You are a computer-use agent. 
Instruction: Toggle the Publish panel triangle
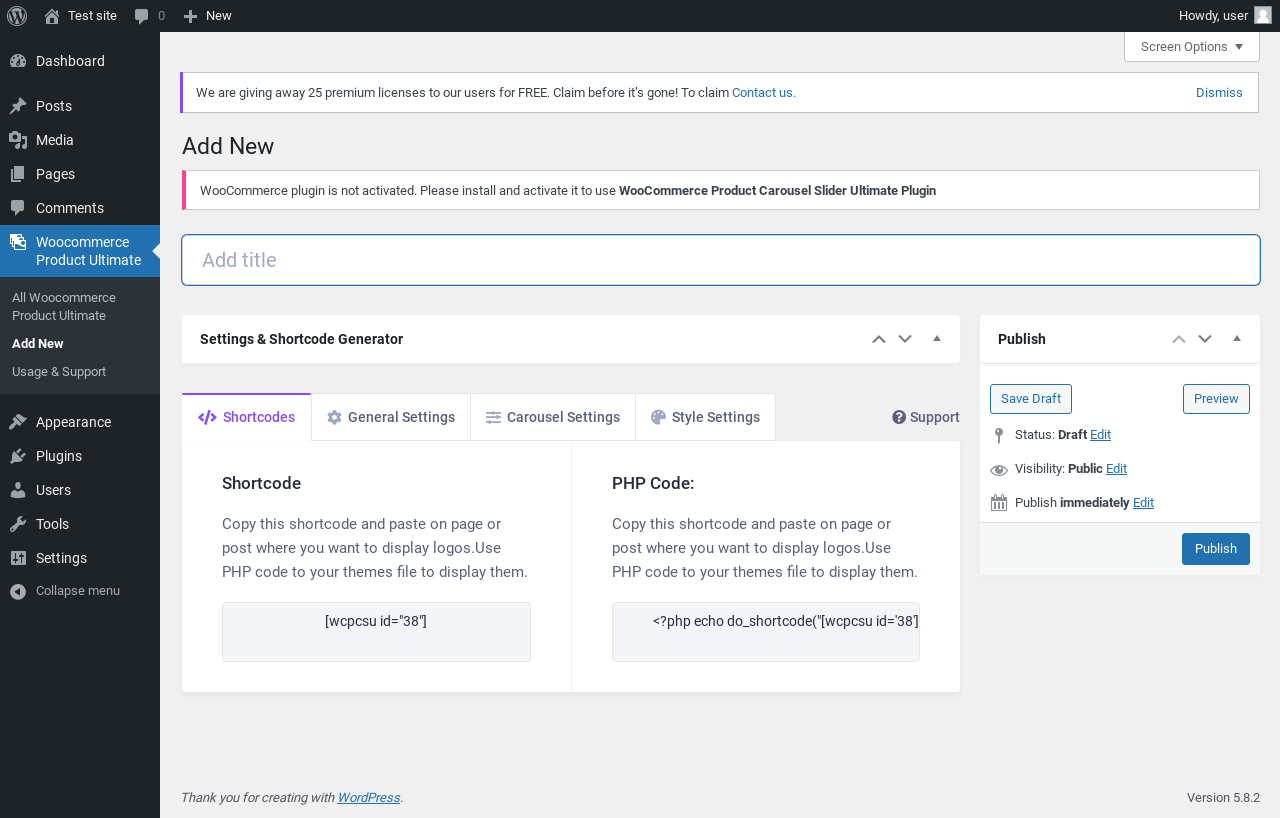[x=1237, y=339]
